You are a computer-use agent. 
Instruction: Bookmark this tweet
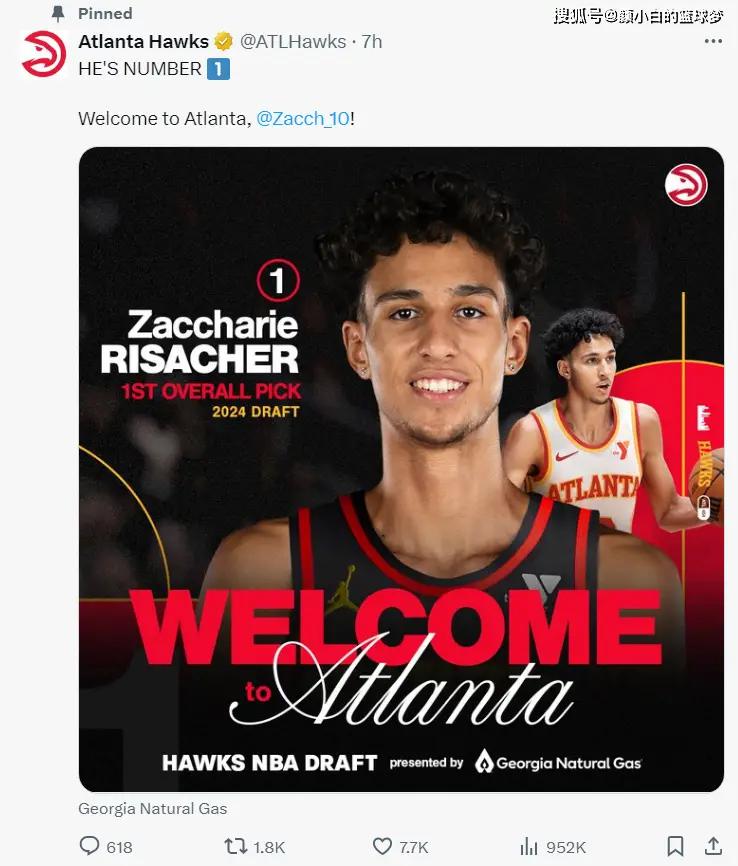(x=676, y=846)
